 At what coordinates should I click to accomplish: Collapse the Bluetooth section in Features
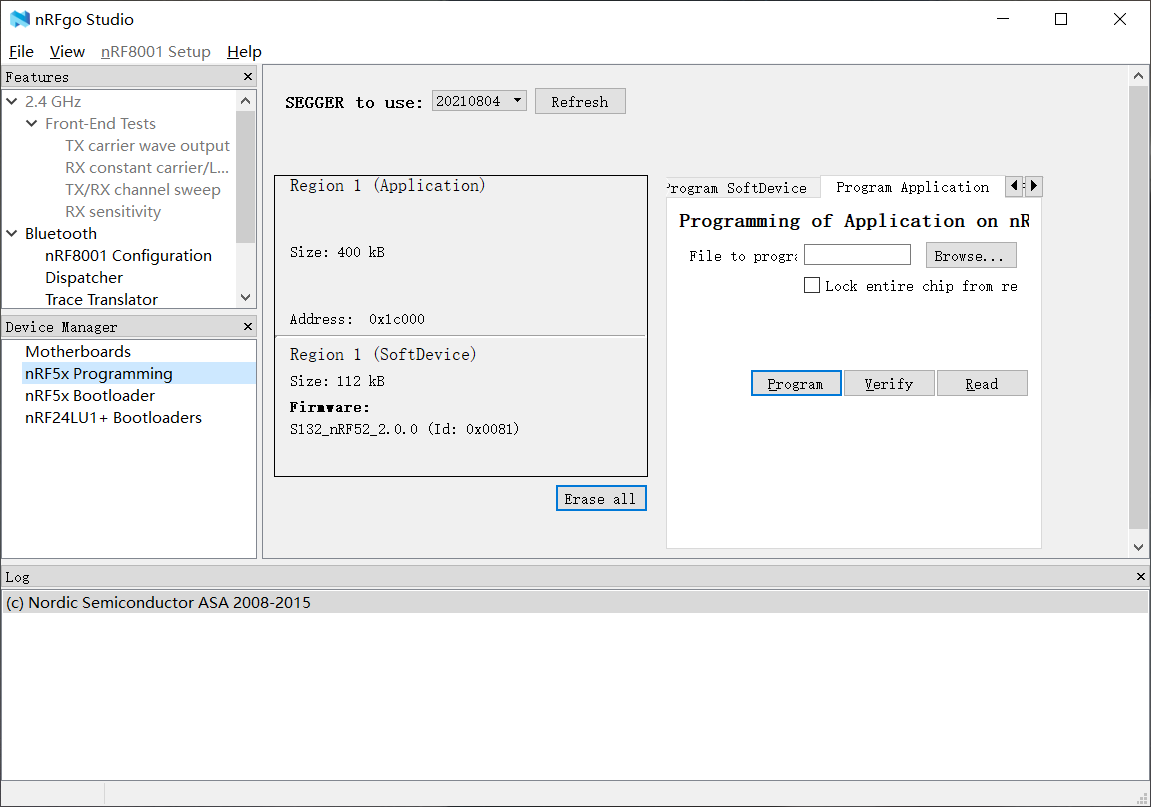(x=10, y=233)
